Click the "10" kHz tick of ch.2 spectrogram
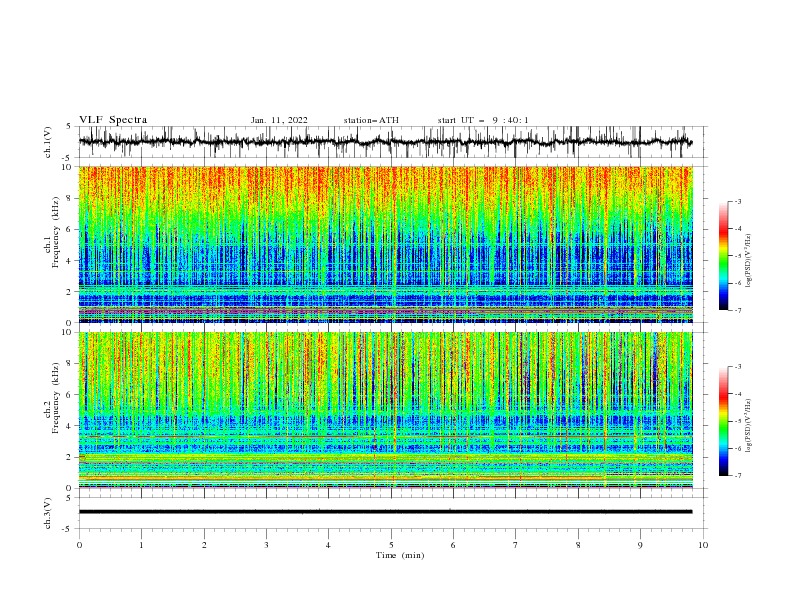Viewport: 792px width, 612px height. [x=68, y=332]
